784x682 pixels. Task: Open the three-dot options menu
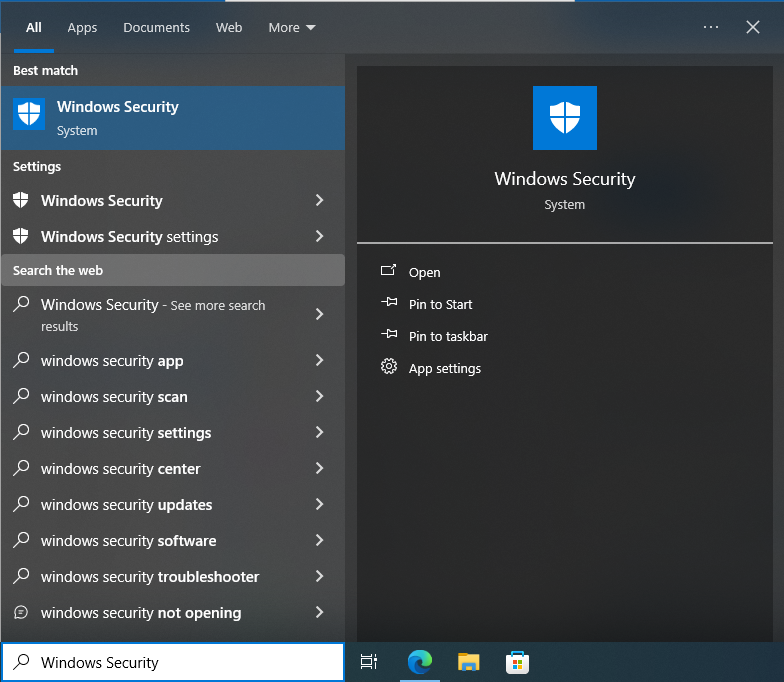click(x=710, y=27)
